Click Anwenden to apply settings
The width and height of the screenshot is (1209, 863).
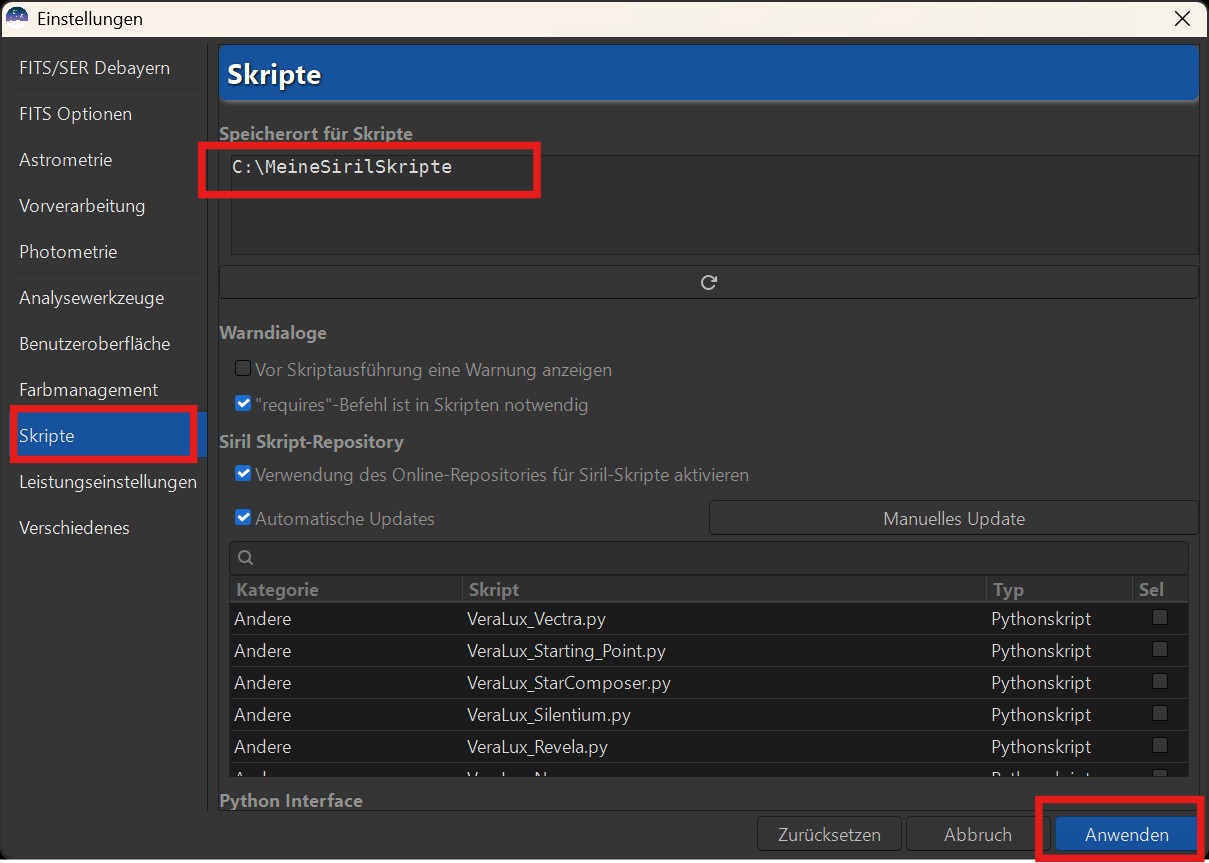coord(1126,834)
